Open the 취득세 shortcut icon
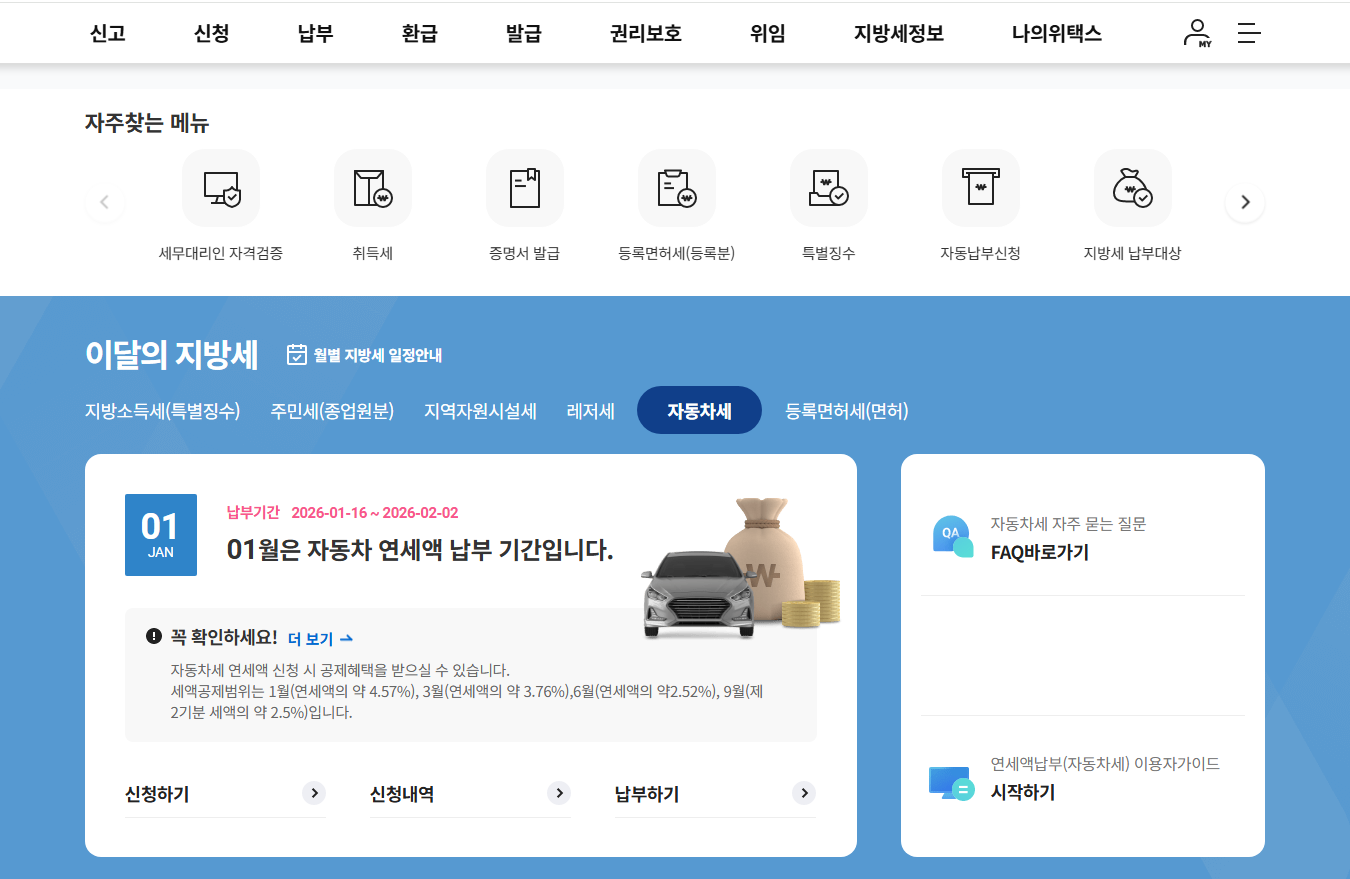This screenshot has height=879, width=1350. (x=373, y=188)
